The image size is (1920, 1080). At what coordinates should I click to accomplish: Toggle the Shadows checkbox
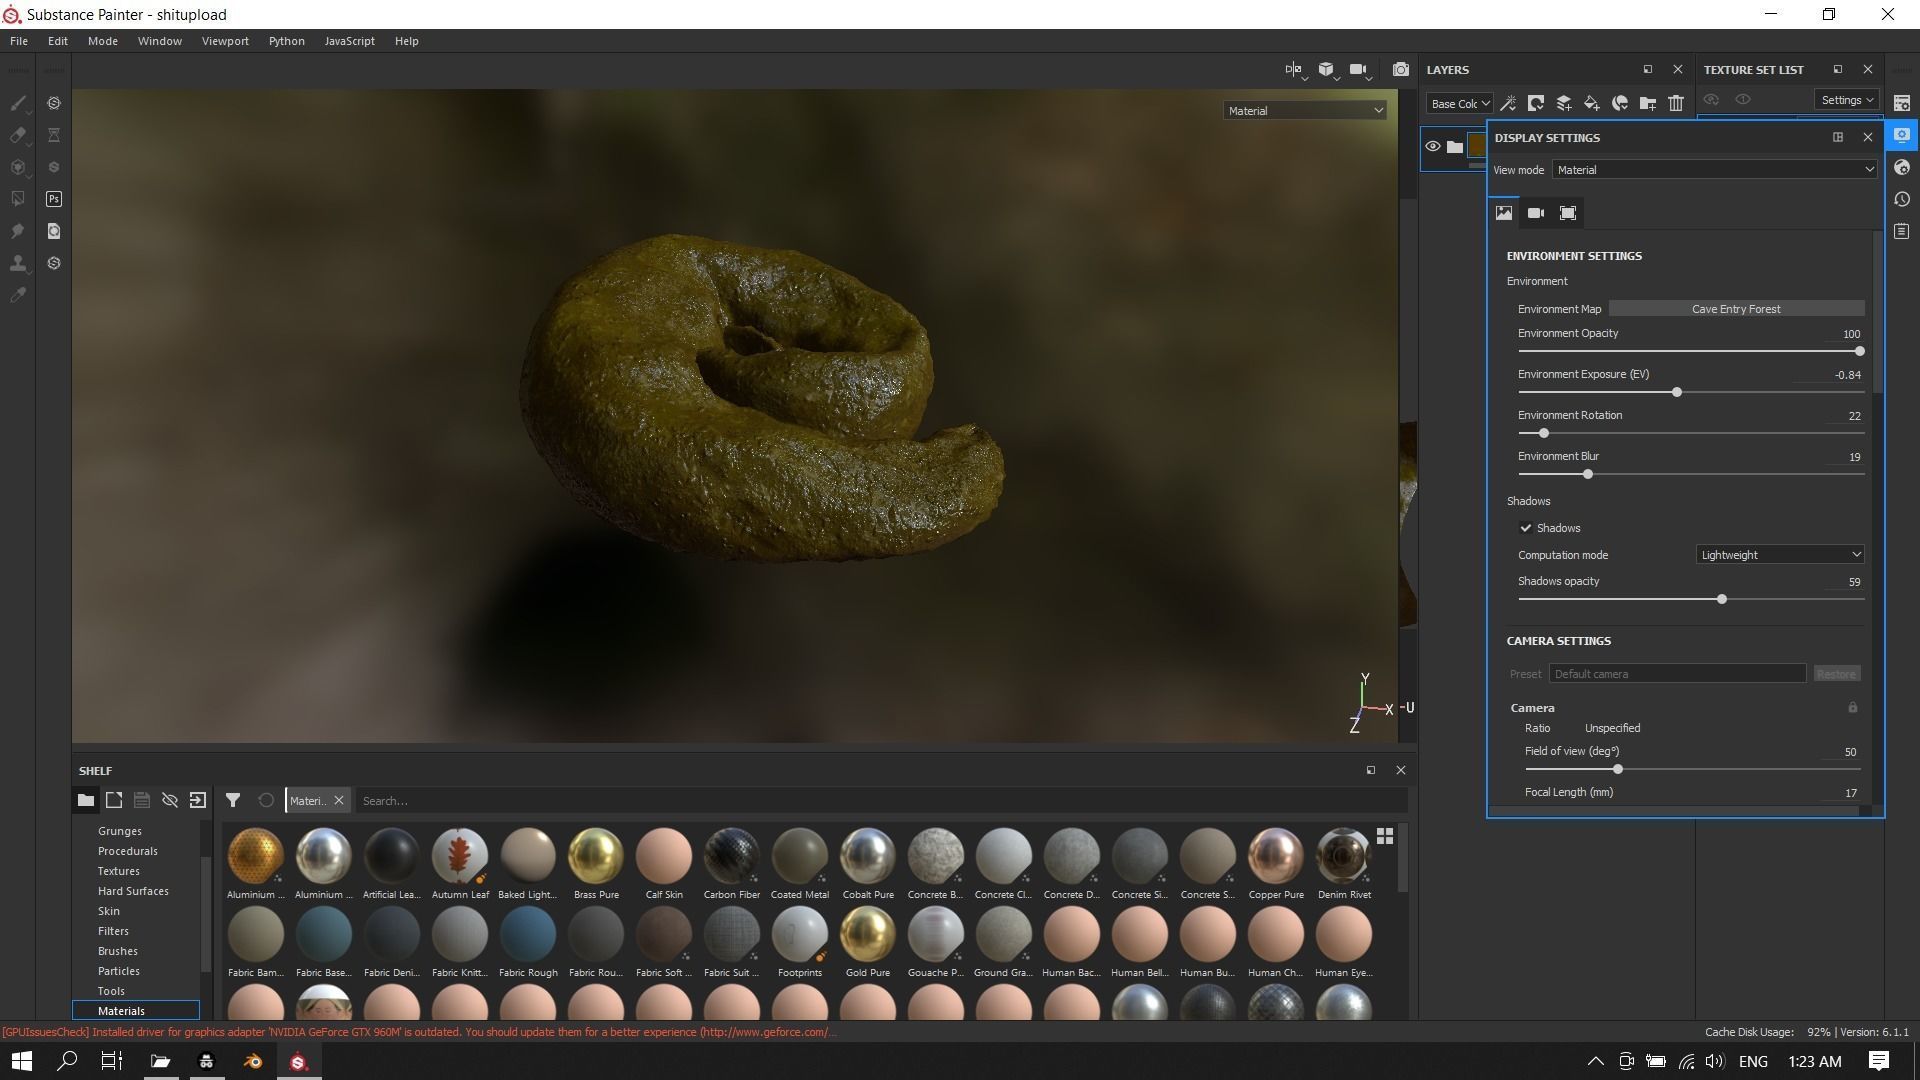pos(1526,528)
